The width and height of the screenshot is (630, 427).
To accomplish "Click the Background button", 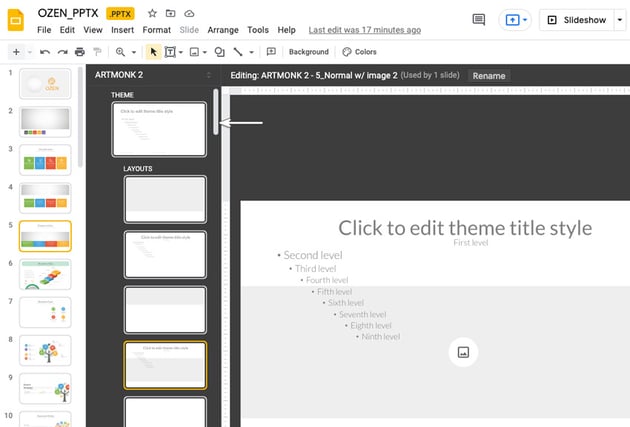I will pos(308,52).
